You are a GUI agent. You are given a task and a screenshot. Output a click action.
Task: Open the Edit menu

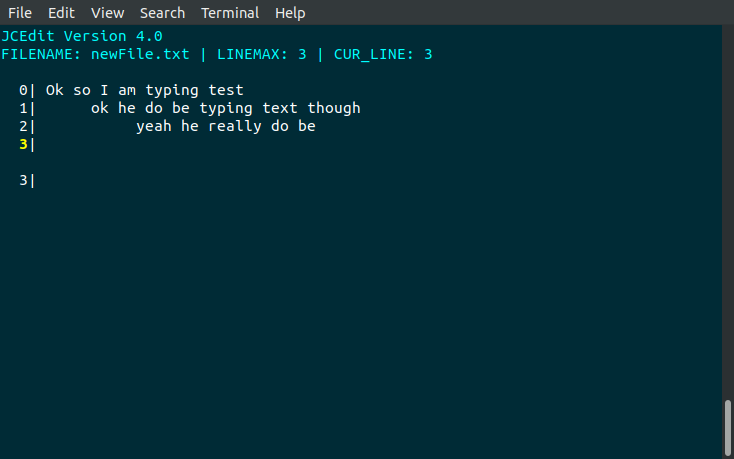pos(61,13)
